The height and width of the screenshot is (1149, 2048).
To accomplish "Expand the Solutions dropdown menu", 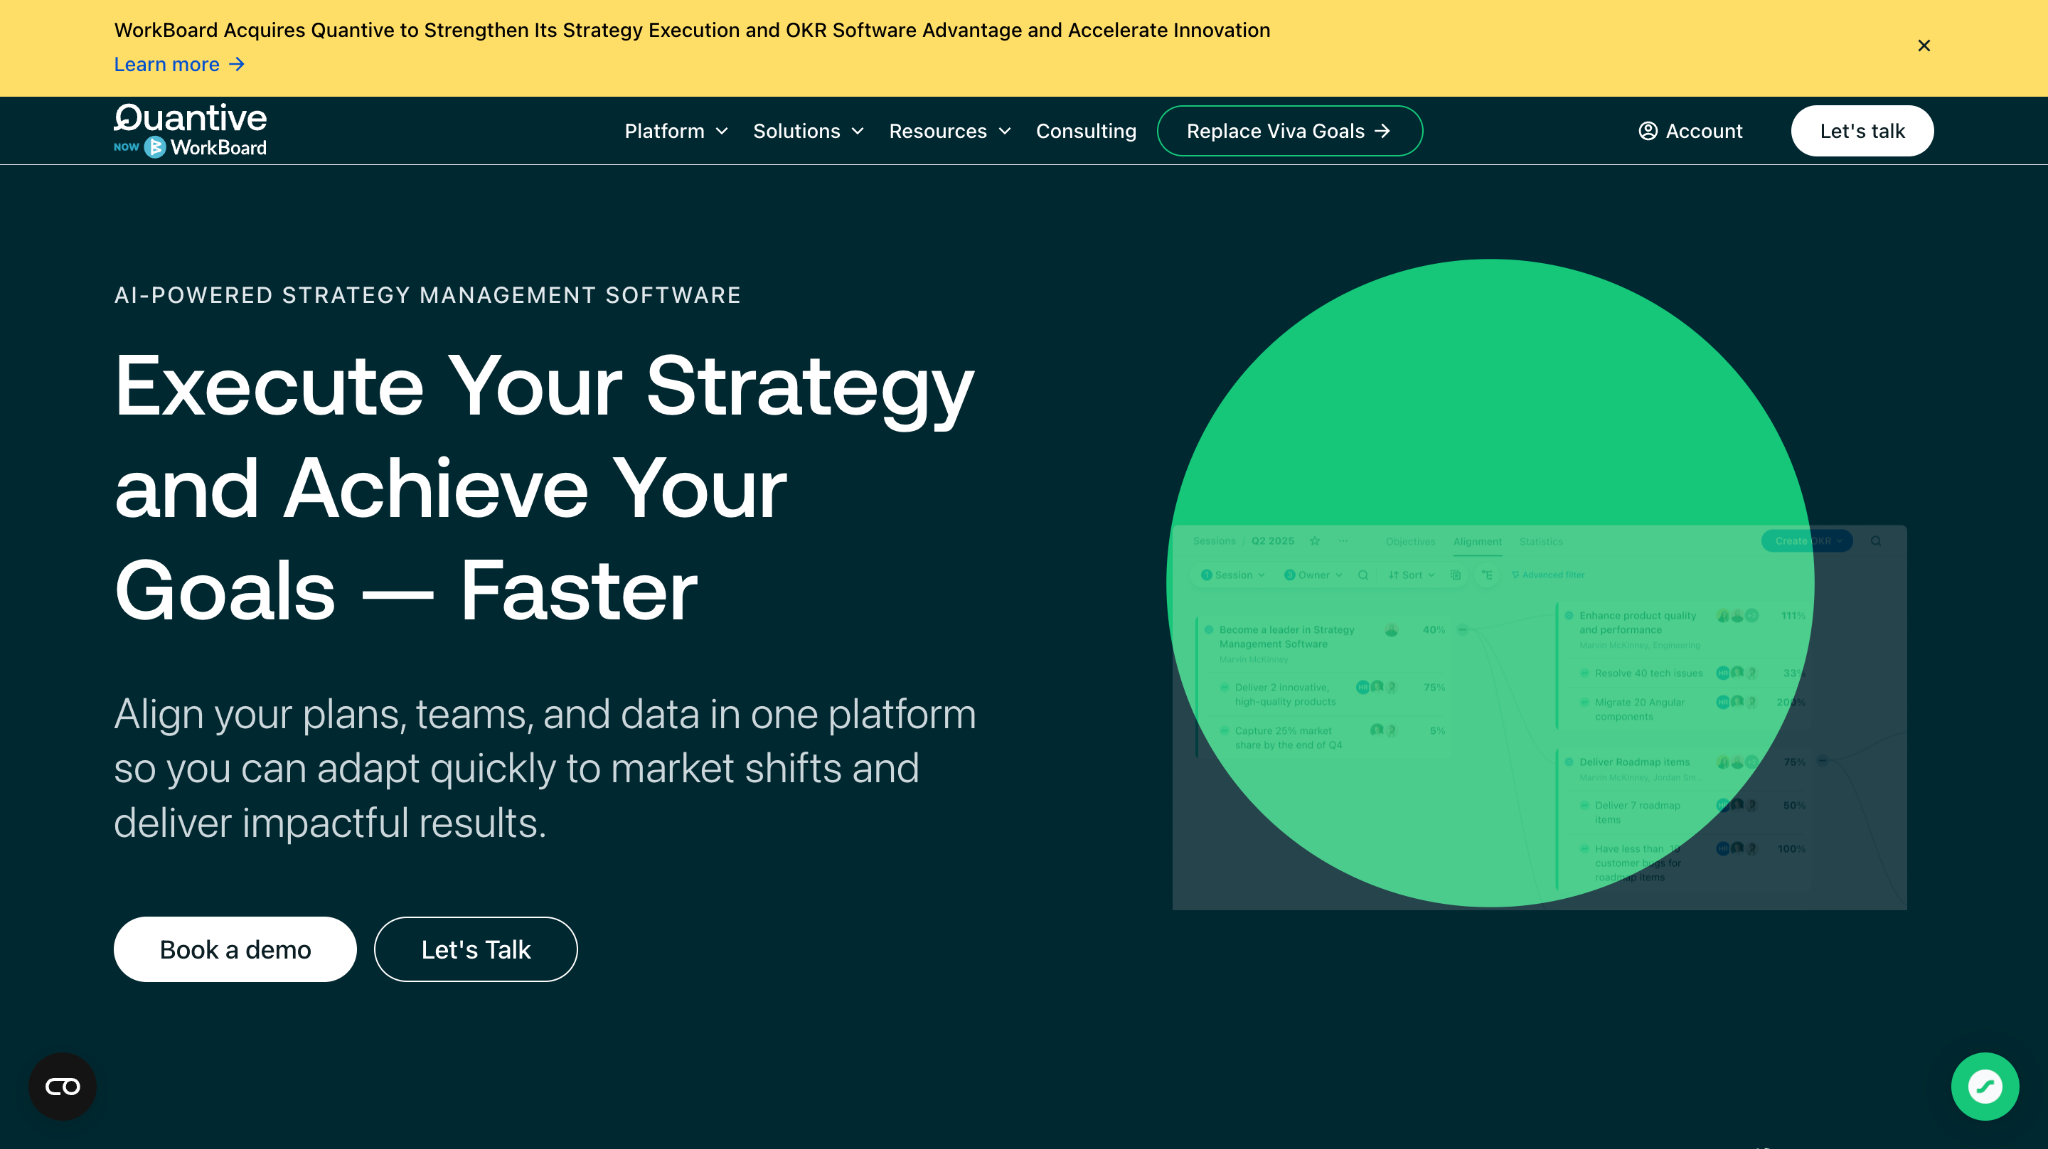I will click(808, 131).
